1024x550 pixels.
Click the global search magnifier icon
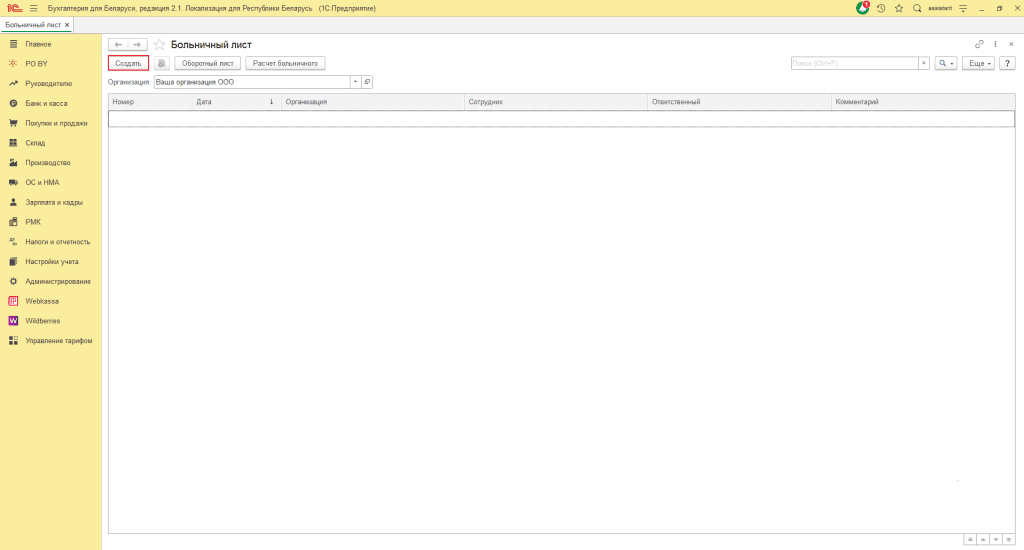(x=917, y=8)
